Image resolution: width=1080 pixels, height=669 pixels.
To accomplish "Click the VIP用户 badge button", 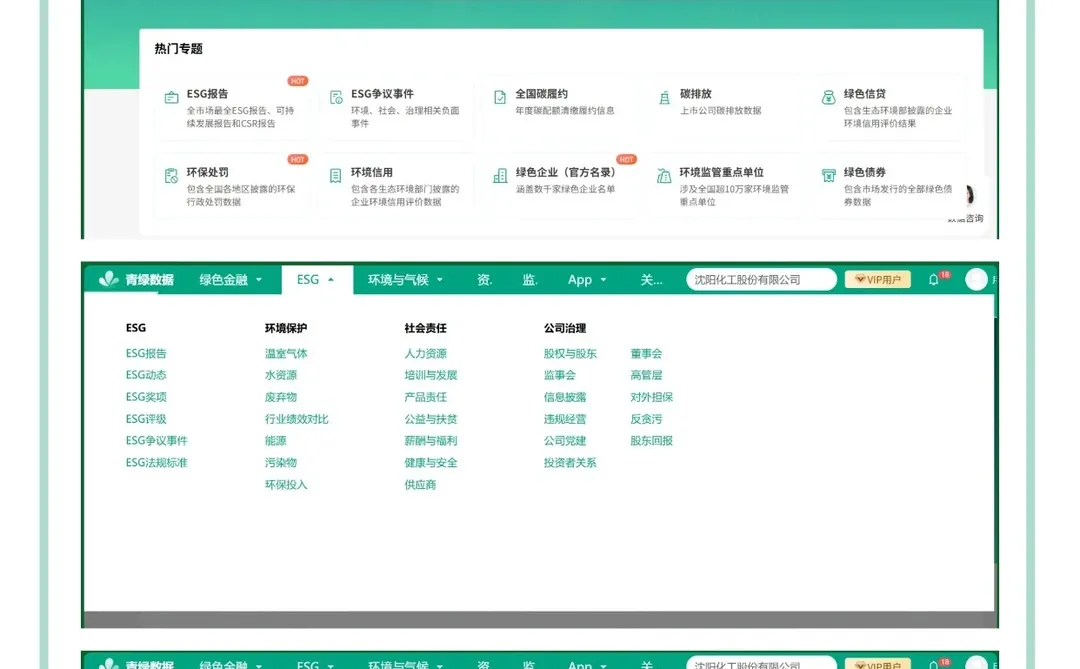I will (x=878, y=279).
